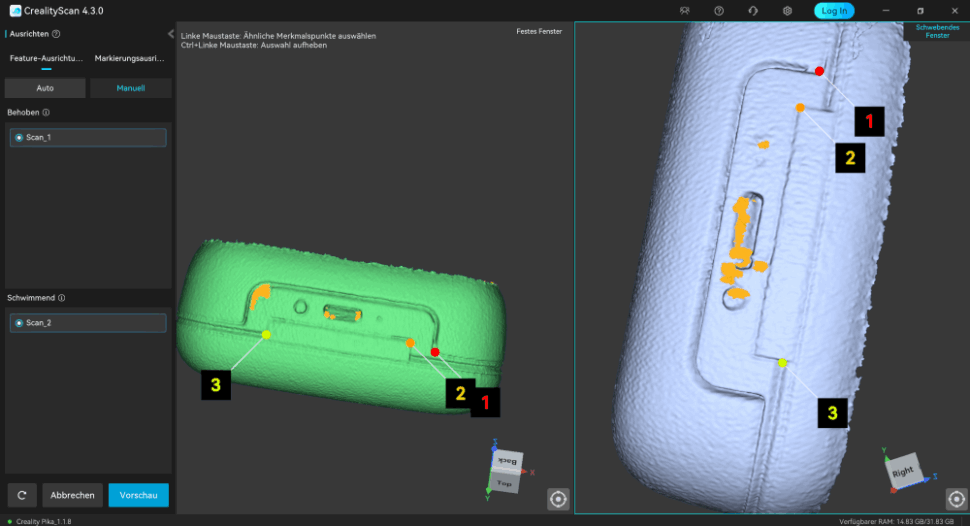970x526 pixels.
Task: Close the CrealityScan window
Action: 955,11
